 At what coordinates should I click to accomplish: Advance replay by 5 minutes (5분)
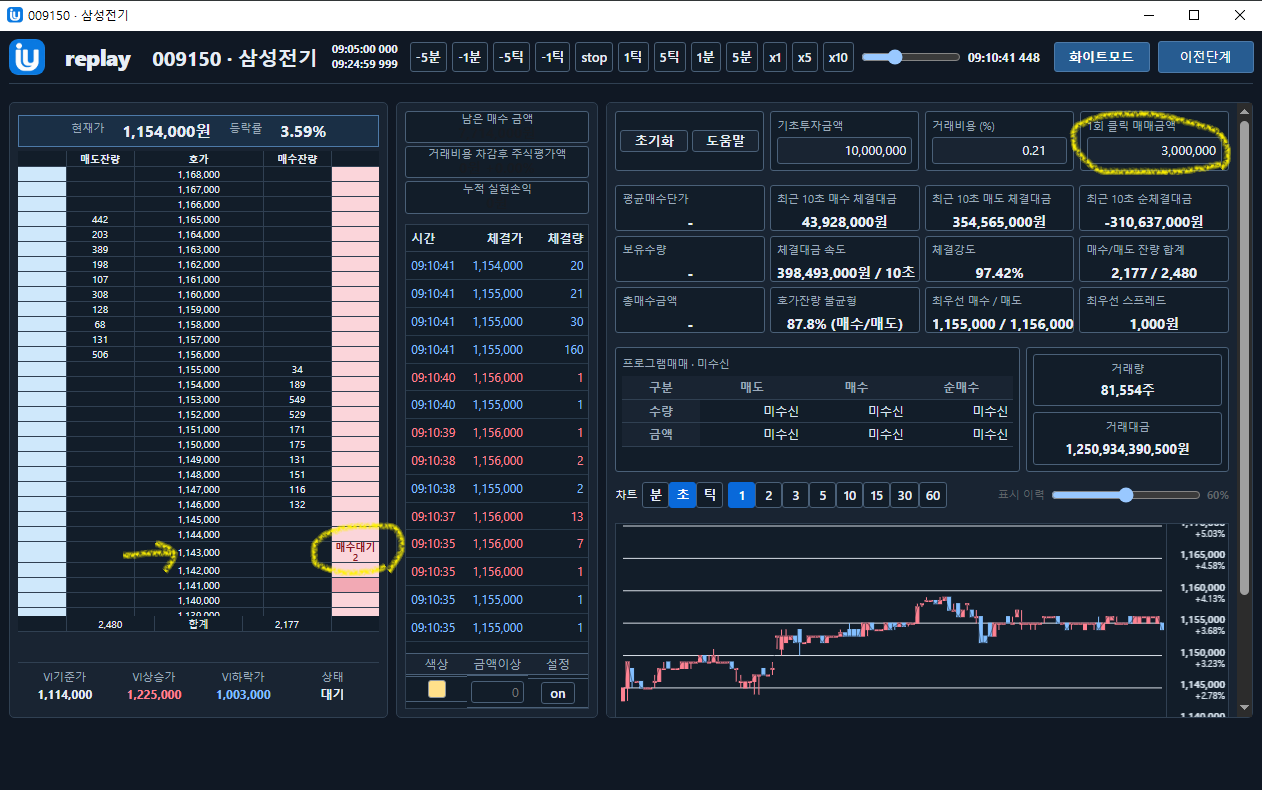(x=741, y=57)
